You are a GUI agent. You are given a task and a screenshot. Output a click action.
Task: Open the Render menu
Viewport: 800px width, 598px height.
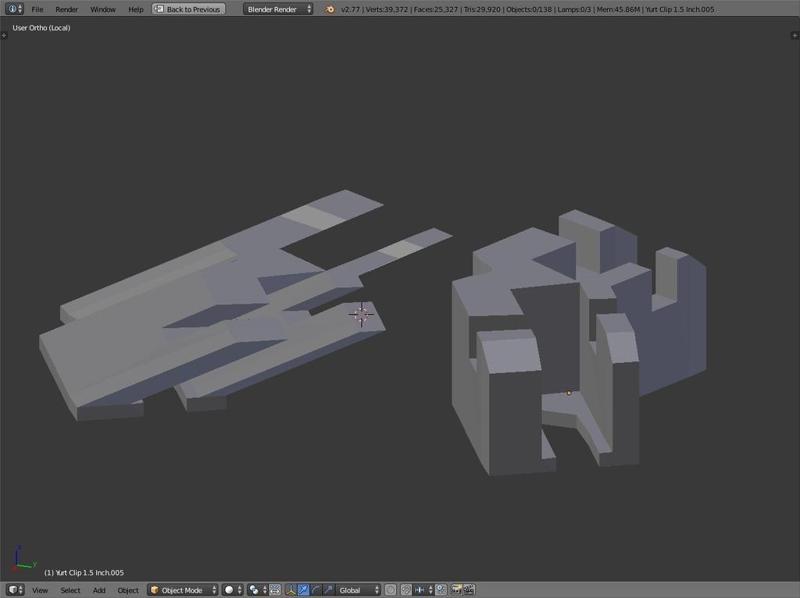66,9
